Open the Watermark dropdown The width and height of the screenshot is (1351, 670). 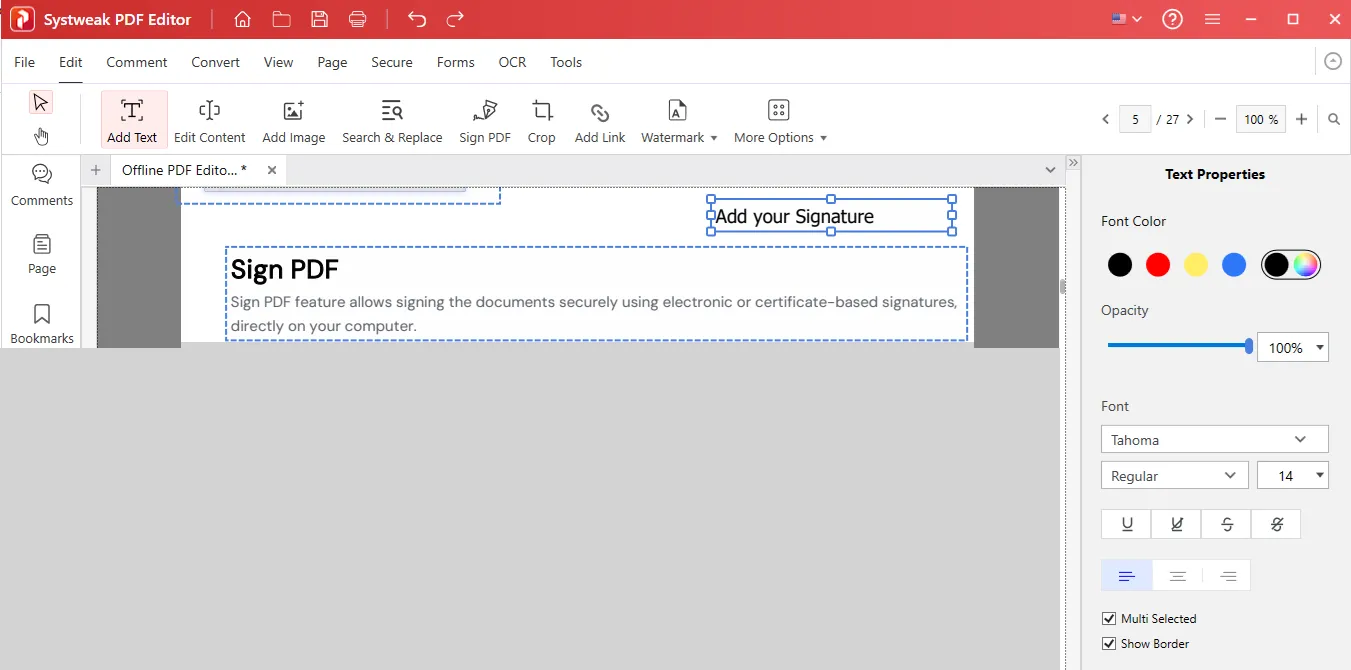tap(678, 118)
